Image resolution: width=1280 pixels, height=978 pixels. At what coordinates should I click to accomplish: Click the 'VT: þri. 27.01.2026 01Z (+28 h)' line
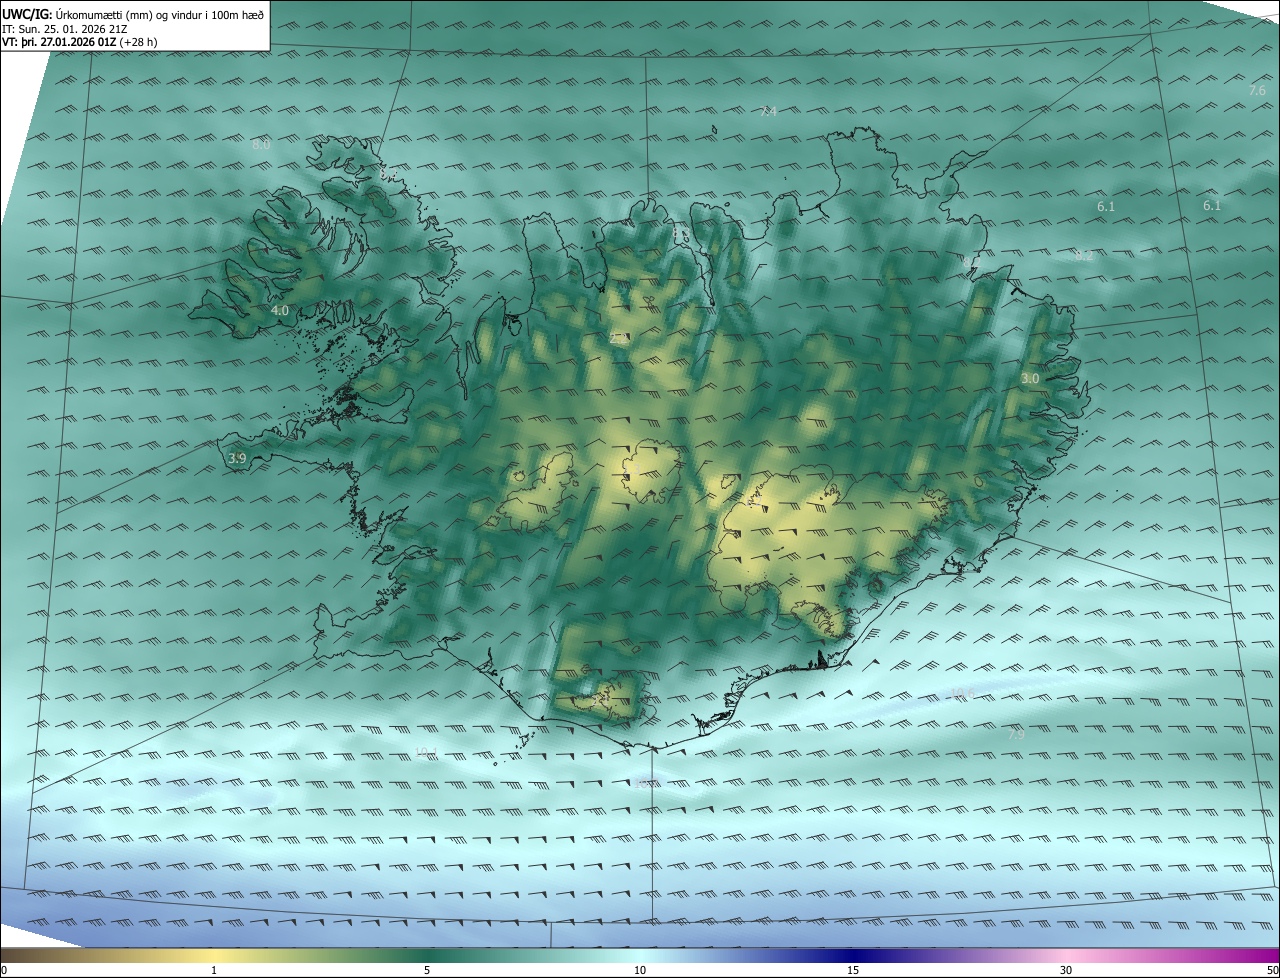(x=79, y=42)
